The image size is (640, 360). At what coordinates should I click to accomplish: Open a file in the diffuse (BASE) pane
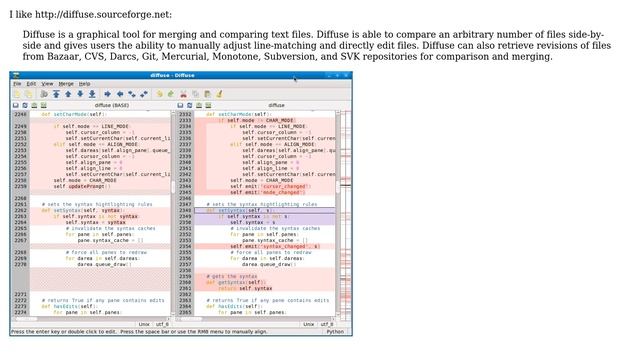(x=16, y=105)
